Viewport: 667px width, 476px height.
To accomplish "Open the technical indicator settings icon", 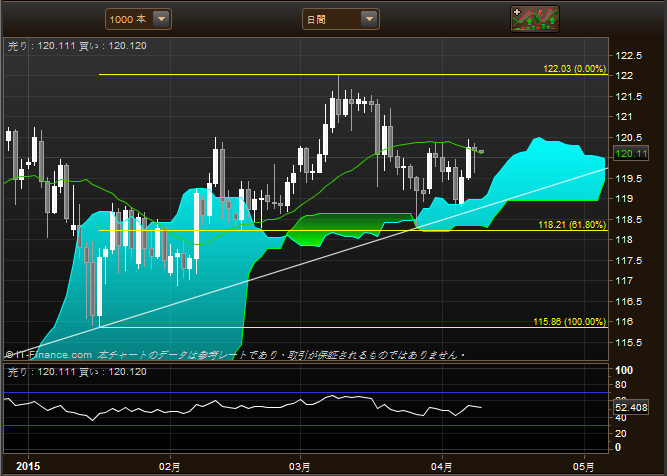I will [x=535, y=19].
